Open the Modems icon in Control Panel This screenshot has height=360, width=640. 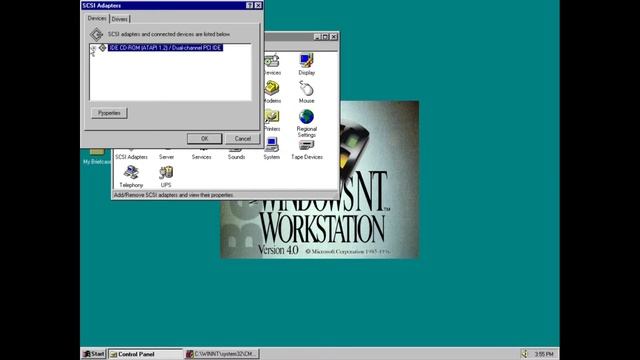coord(272,88)
